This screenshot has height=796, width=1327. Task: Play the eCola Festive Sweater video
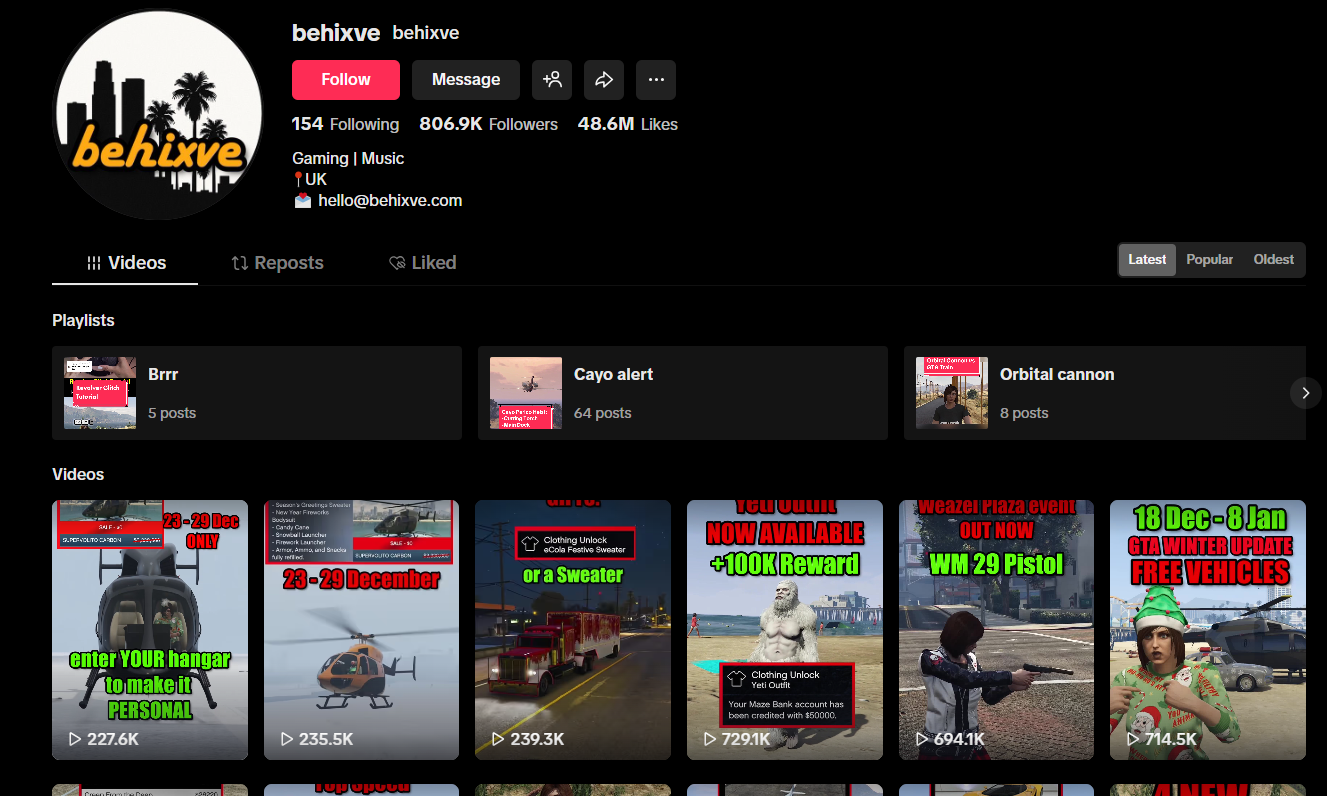573,630
